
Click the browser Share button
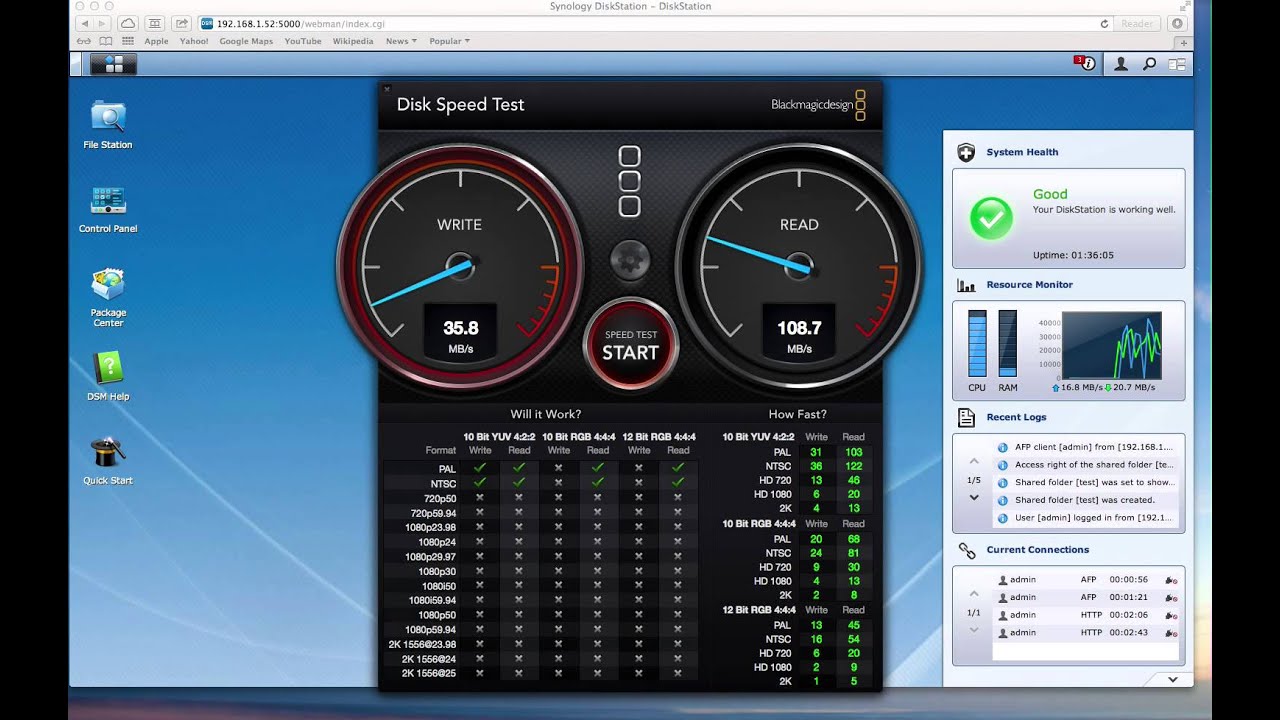click(181, 23)
